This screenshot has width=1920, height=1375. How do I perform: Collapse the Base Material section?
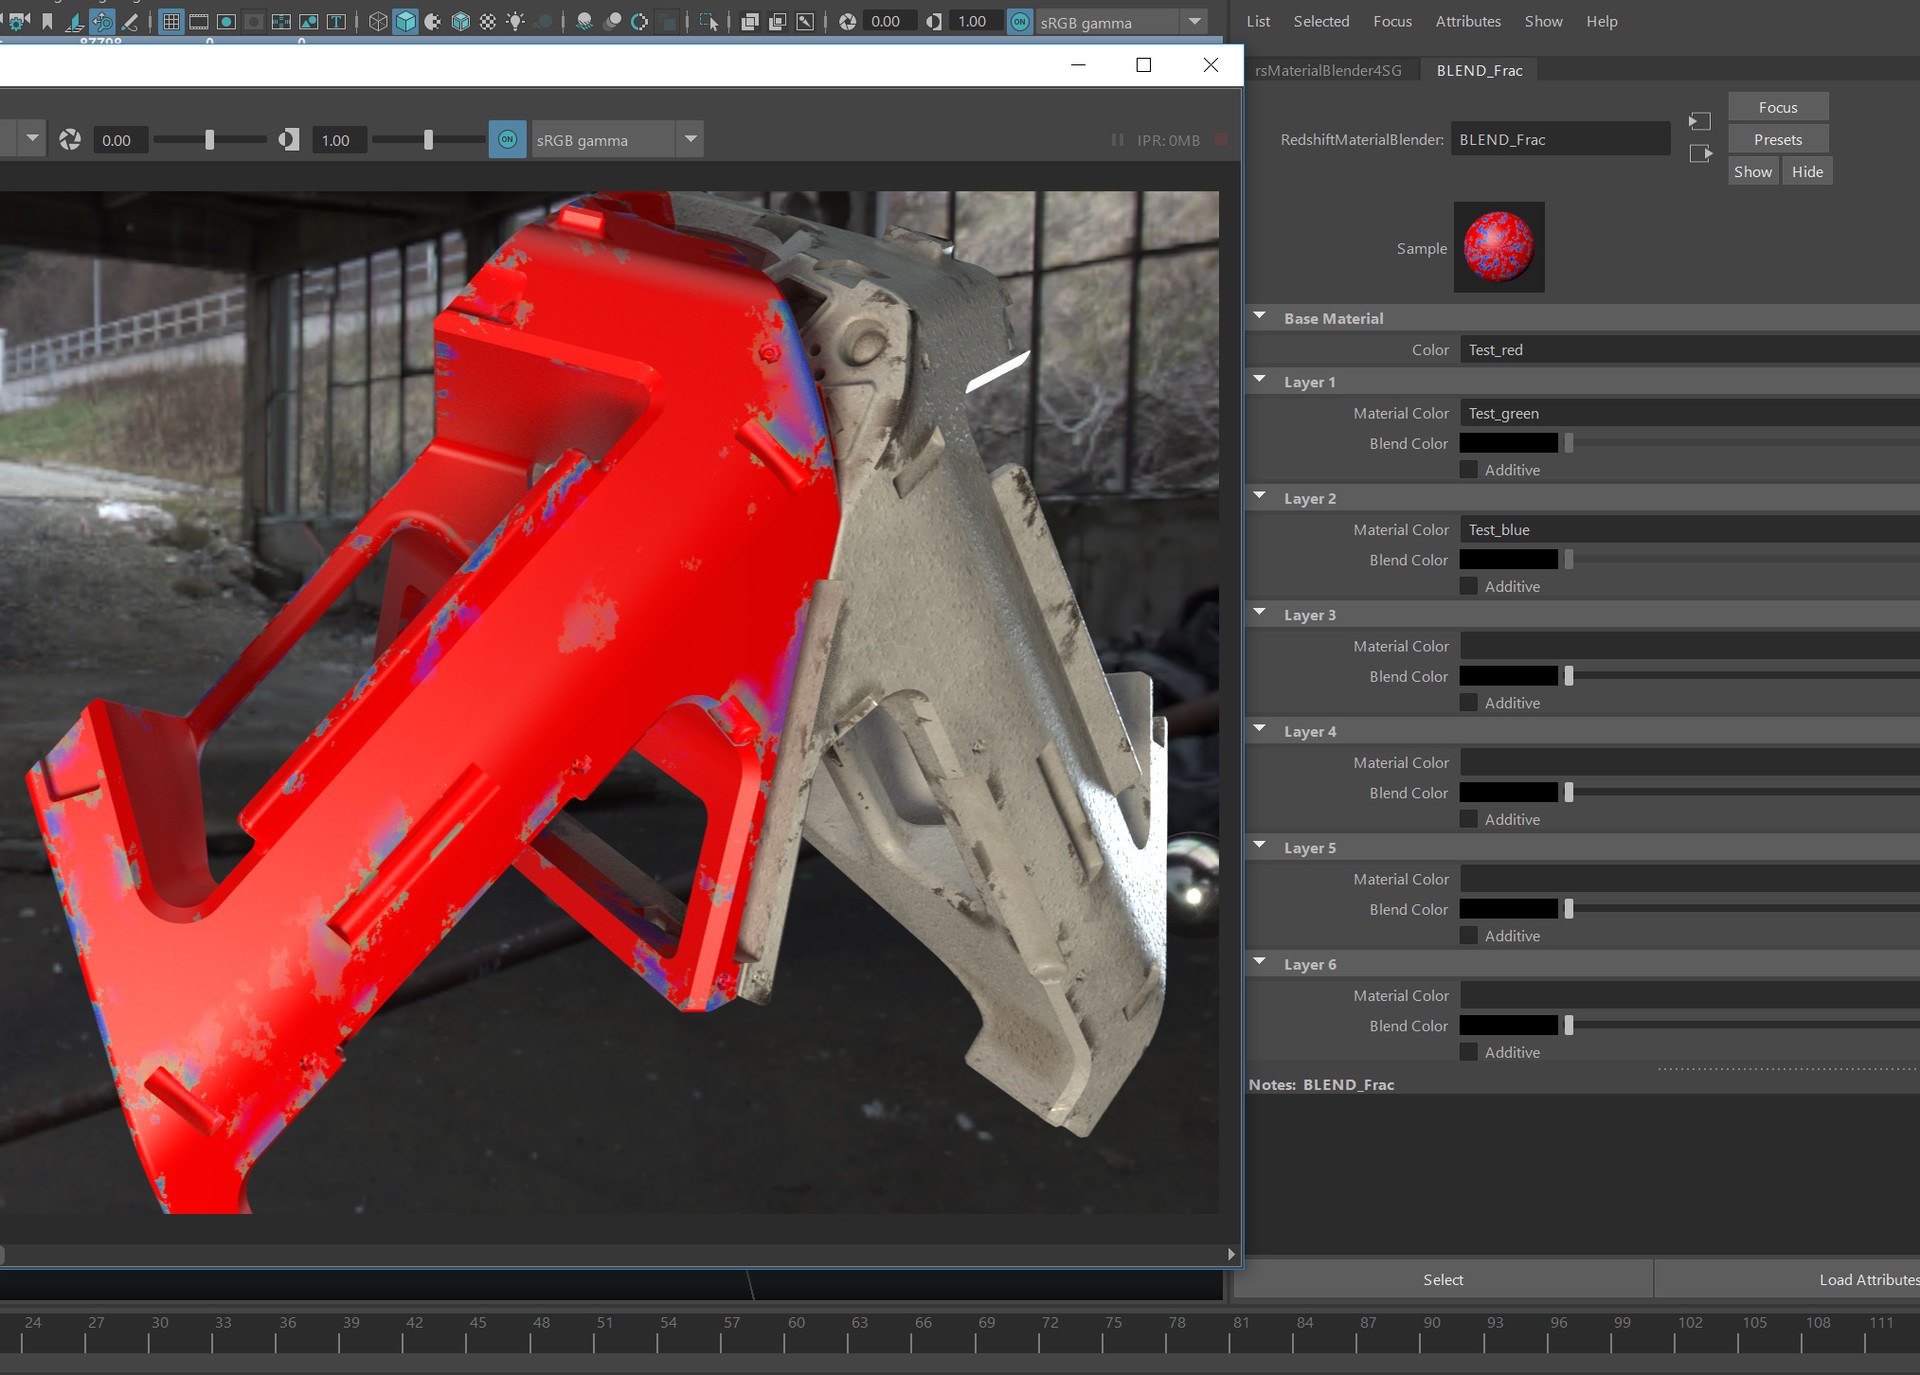(x=1260, y=317)
